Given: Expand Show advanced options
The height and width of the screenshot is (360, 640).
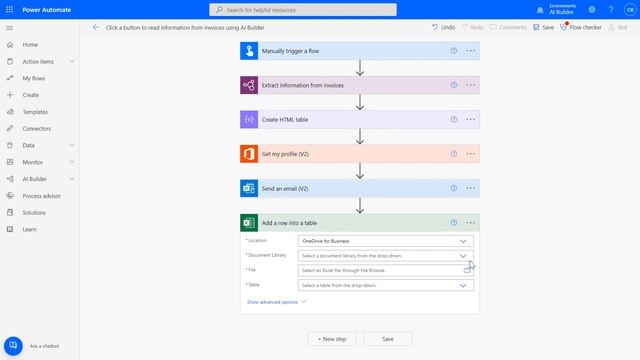Looking at the screenshot, I should (x=276, y=302).
